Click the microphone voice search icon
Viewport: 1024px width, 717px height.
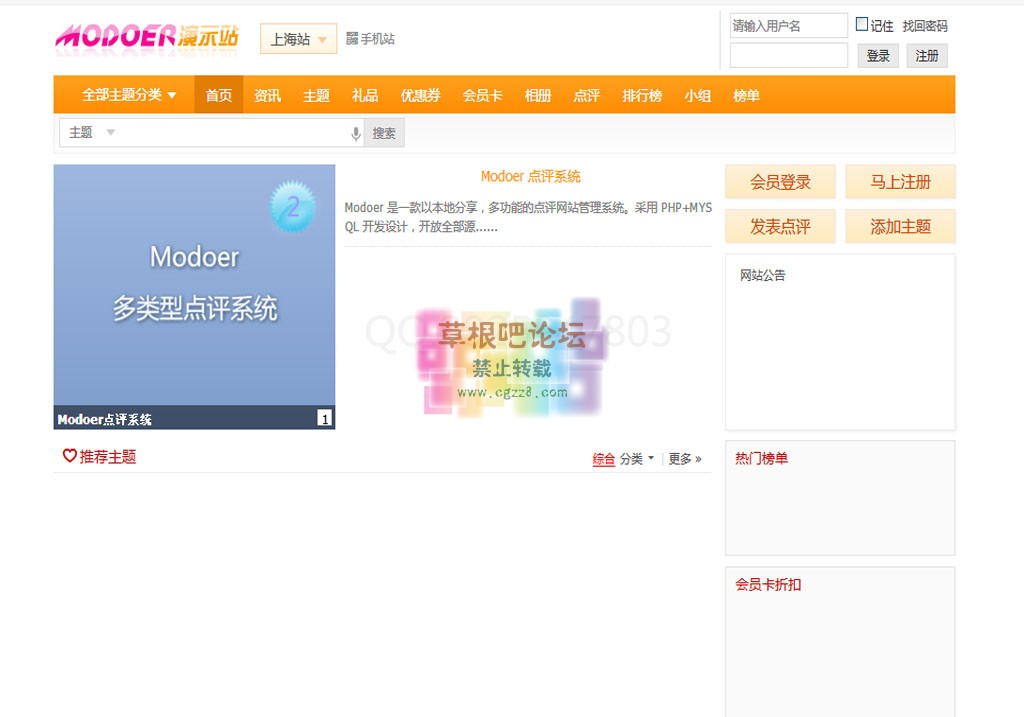click(355, 133)
